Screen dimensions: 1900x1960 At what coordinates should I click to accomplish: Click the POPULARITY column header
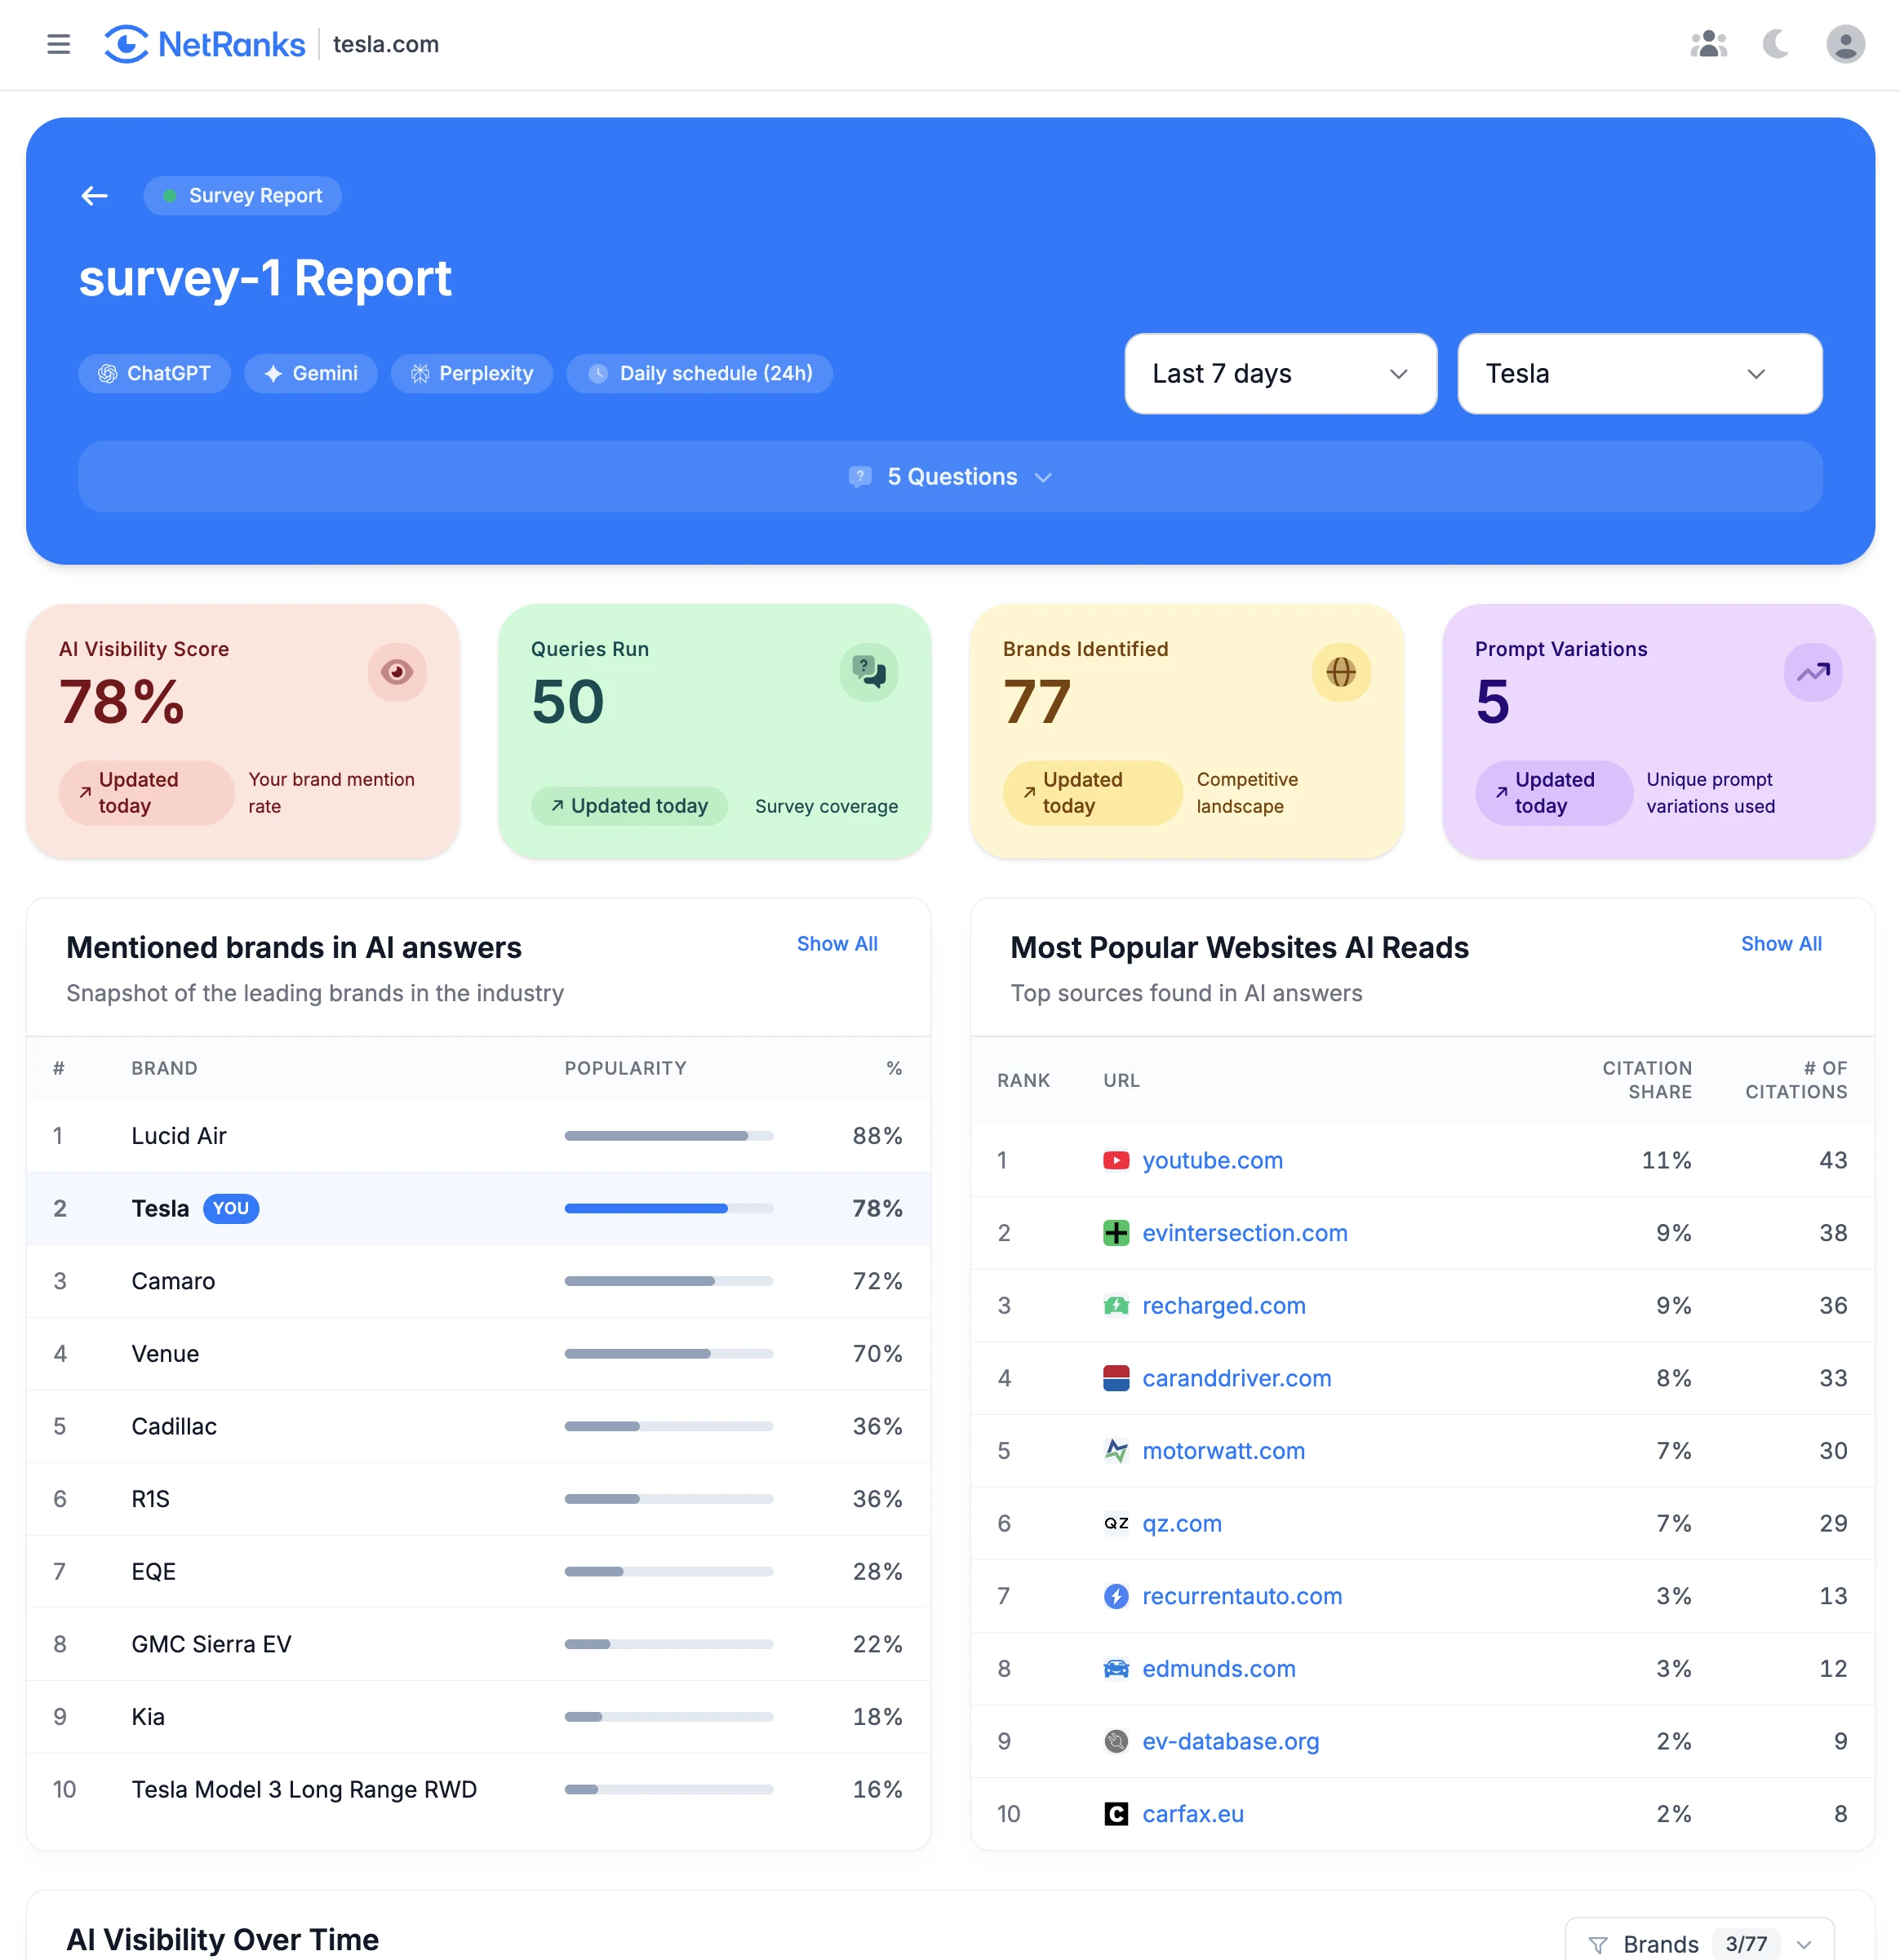click(x=625, y=1068)
